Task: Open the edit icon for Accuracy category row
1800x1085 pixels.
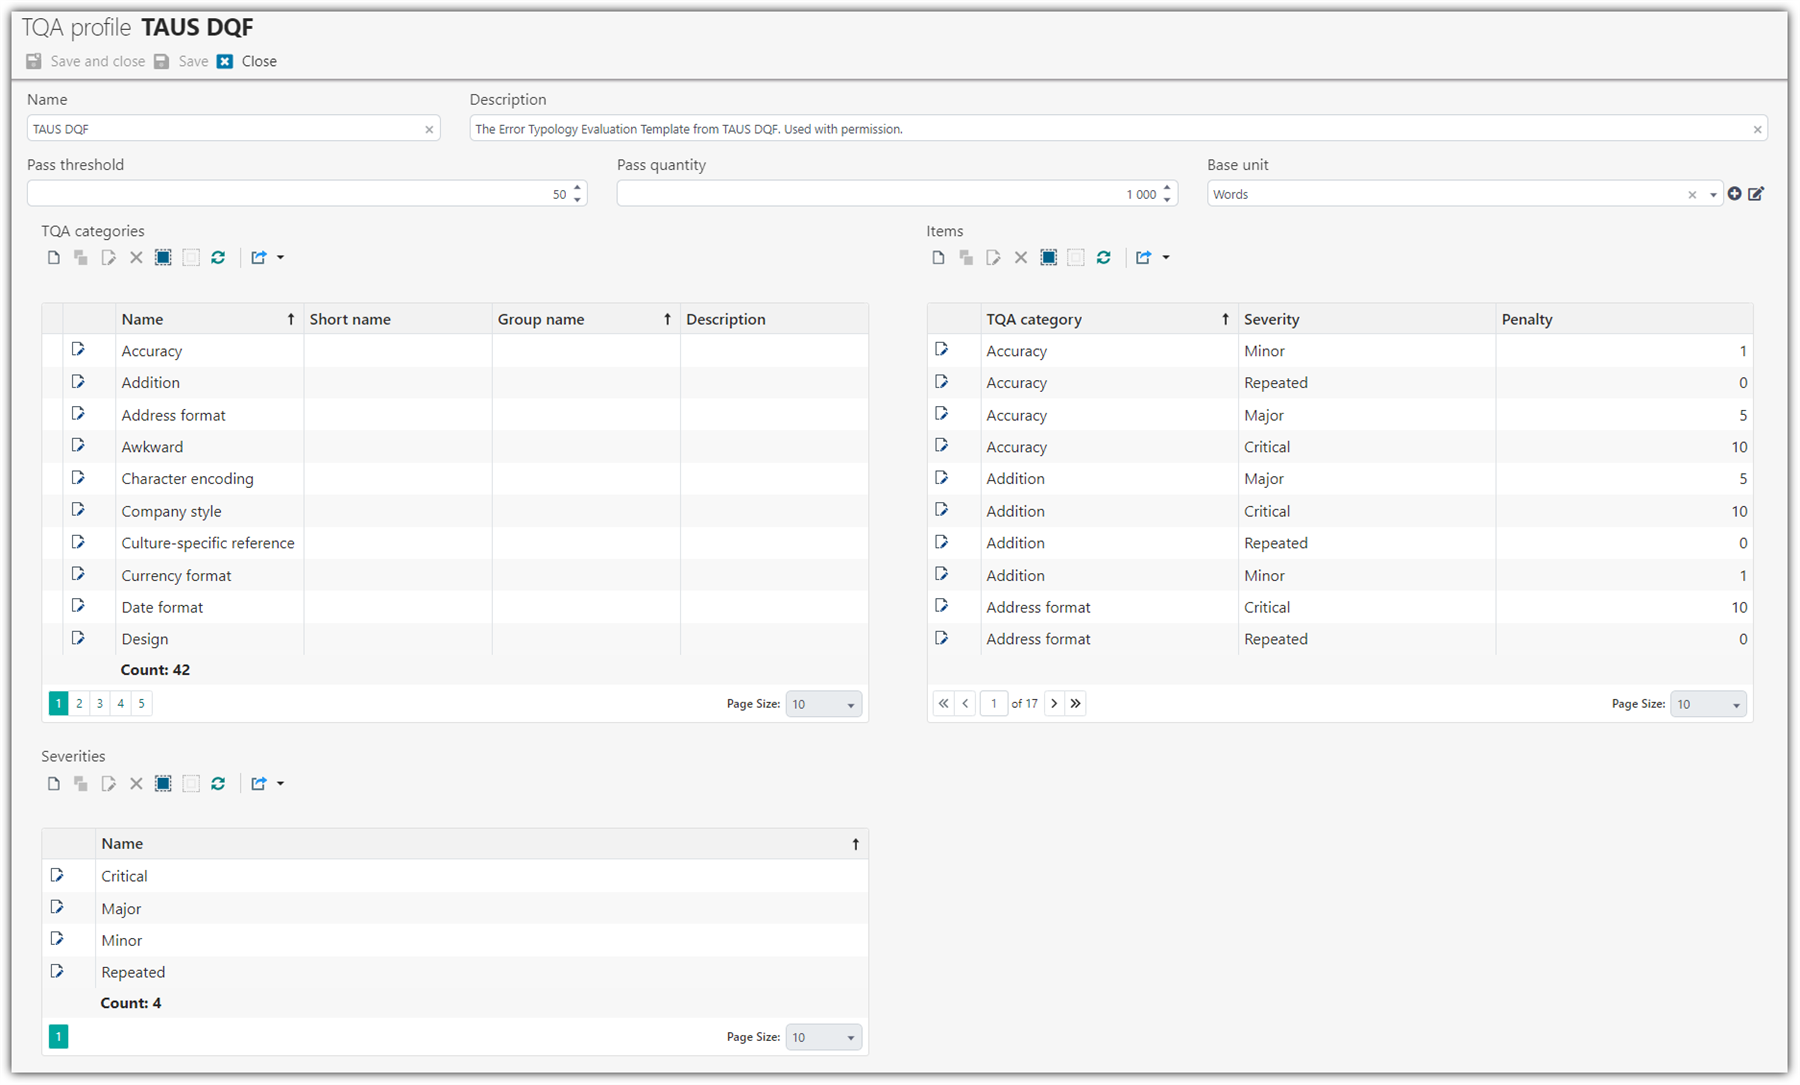Action: pyautogui.click(x=78, y=350)
